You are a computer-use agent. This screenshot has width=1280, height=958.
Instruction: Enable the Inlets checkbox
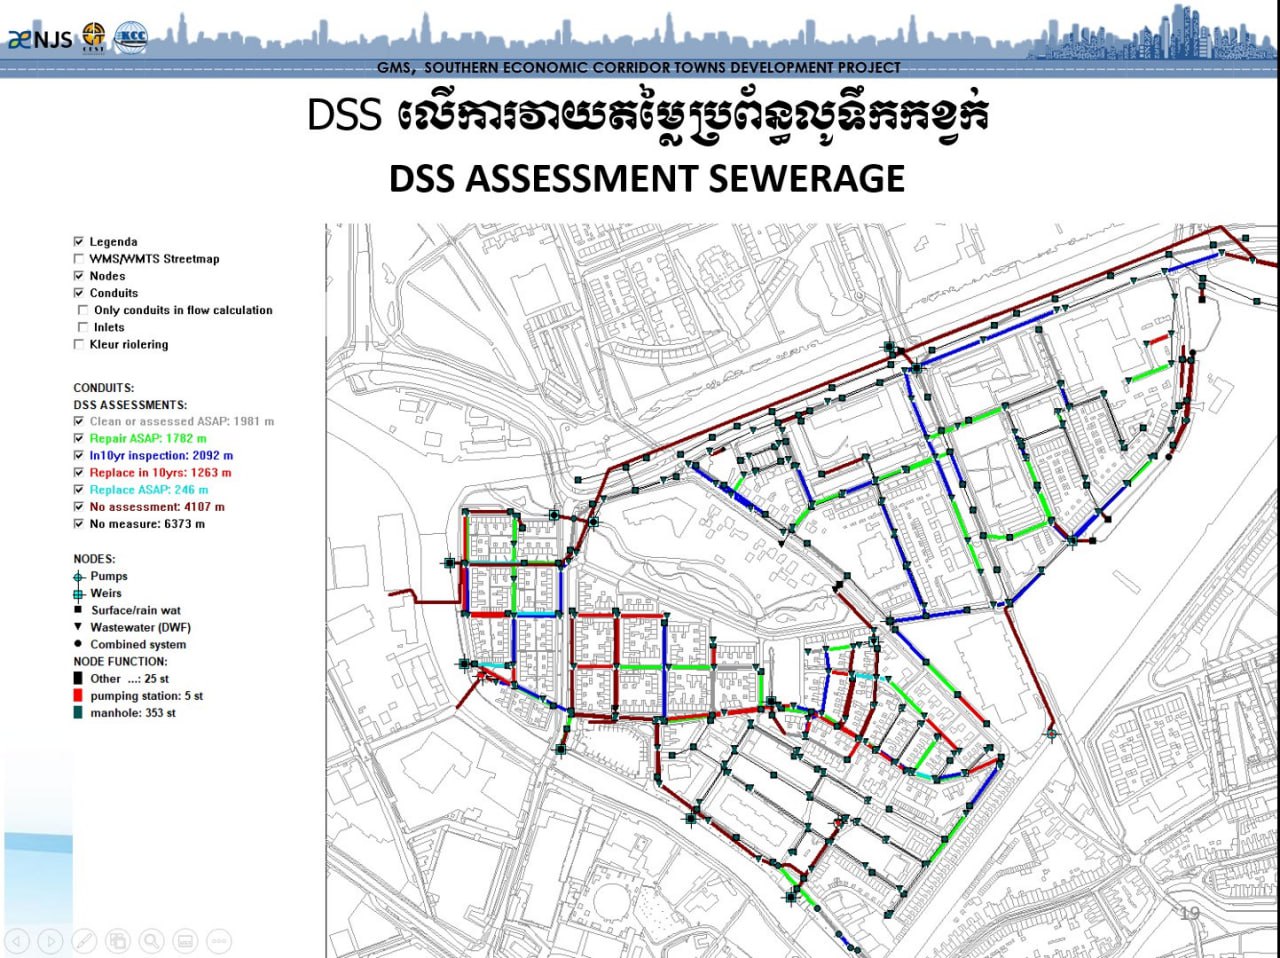point(83,327)
